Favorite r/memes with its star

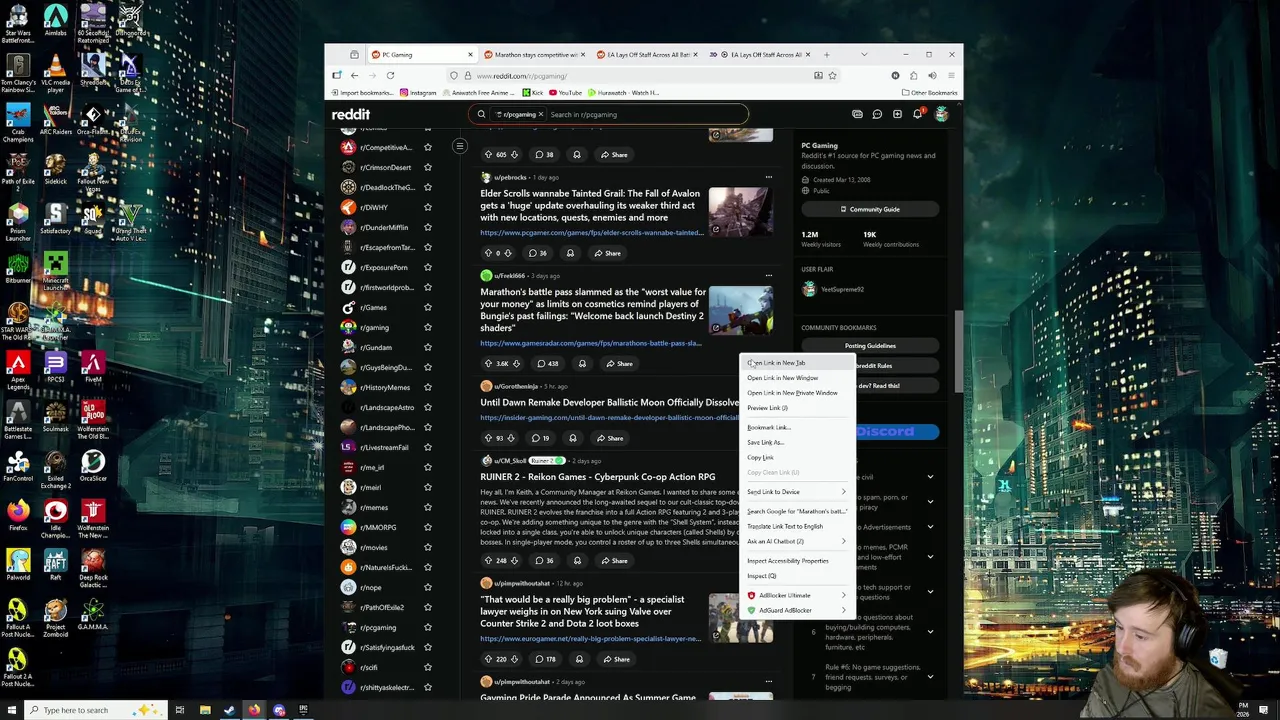tap(427, 507)
